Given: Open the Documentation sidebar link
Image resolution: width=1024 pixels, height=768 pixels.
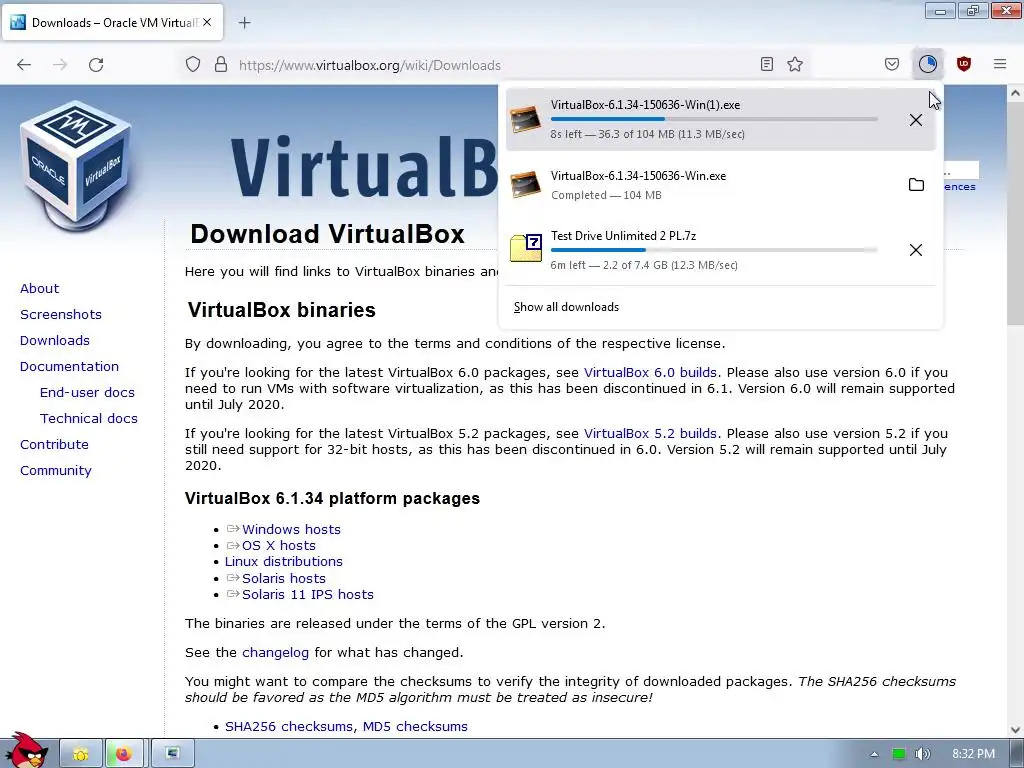Looking at the screenshot, I should click(69, 366).
